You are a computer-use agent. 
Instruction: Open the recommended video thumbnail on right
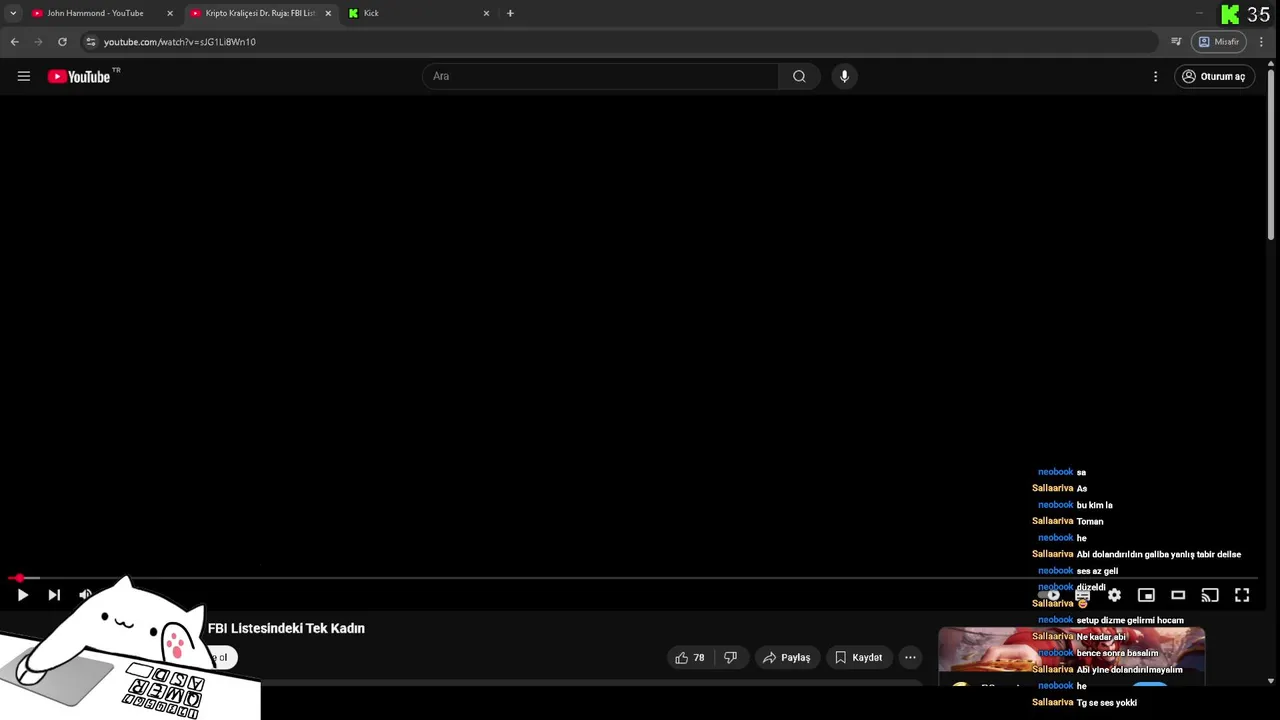(1071, 650)
